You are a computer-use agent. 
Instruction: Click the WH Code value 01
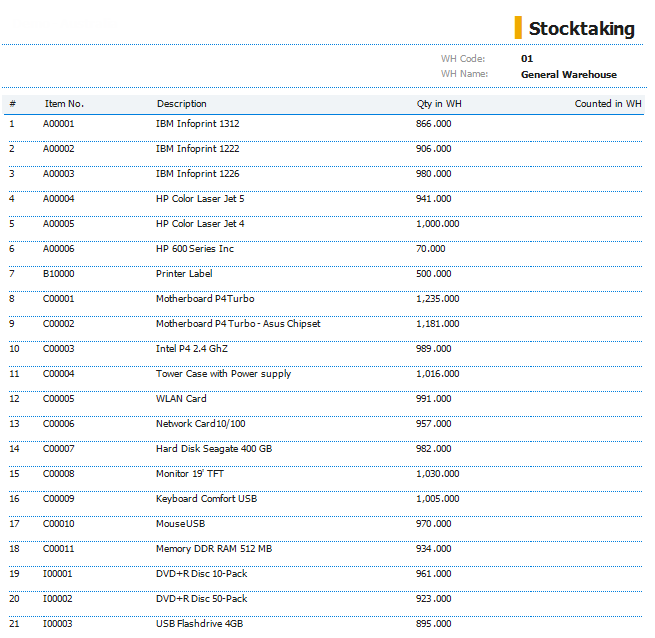(527, 59)
